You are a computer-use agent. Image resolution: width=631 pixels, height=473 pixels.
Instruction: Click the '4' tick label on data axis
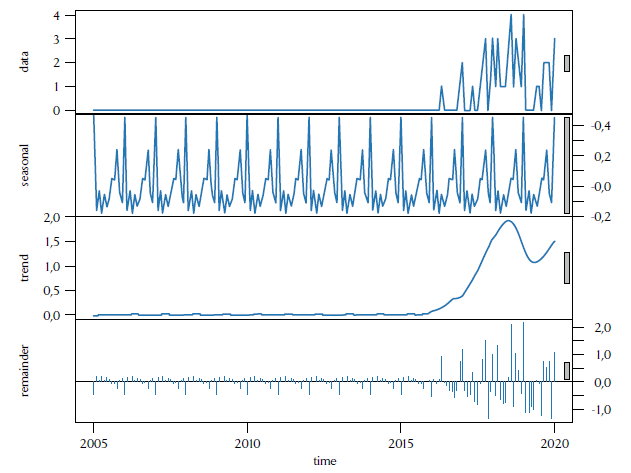[x=60, y=15]
